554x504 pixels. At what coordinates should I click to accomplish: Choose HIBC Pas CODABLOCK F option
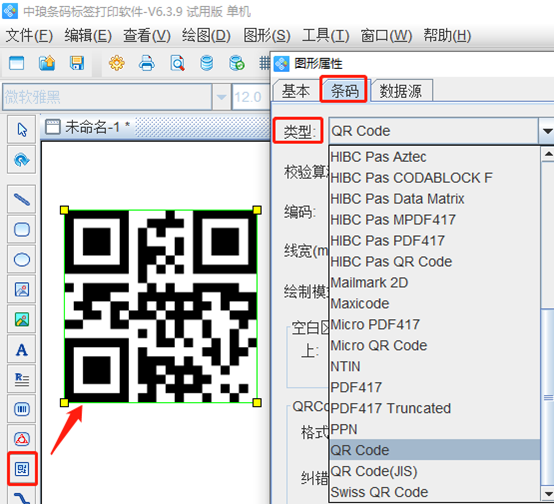point(435,178)
